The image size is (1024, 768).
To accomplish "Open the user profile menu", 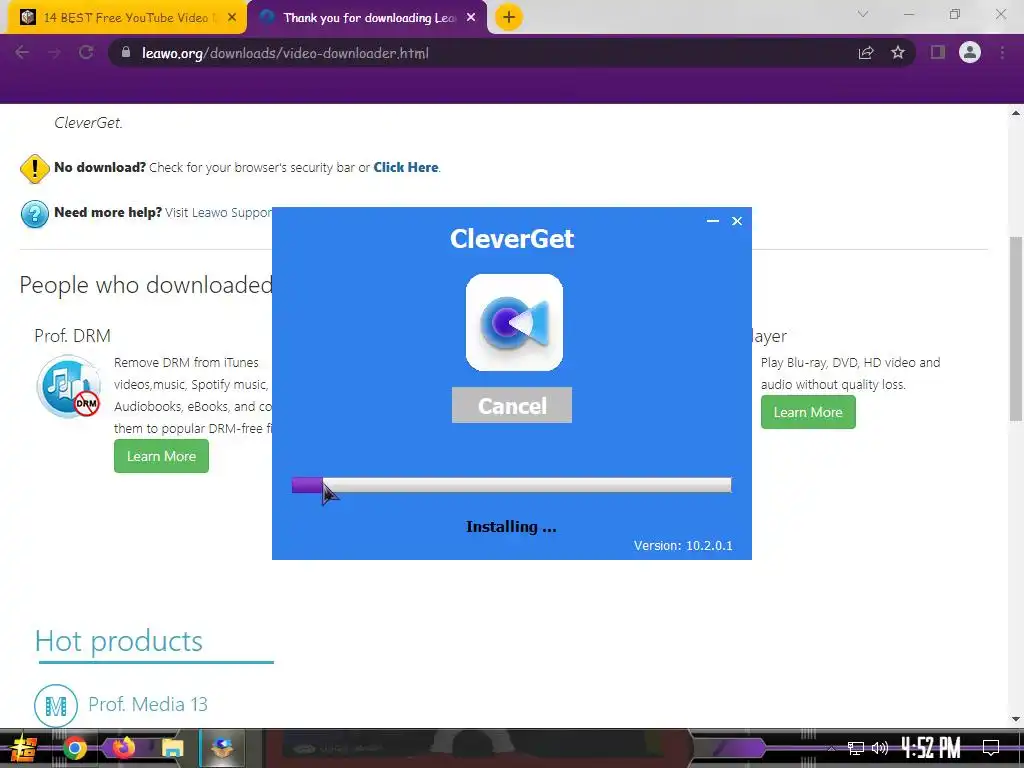I will coord(970,52).
